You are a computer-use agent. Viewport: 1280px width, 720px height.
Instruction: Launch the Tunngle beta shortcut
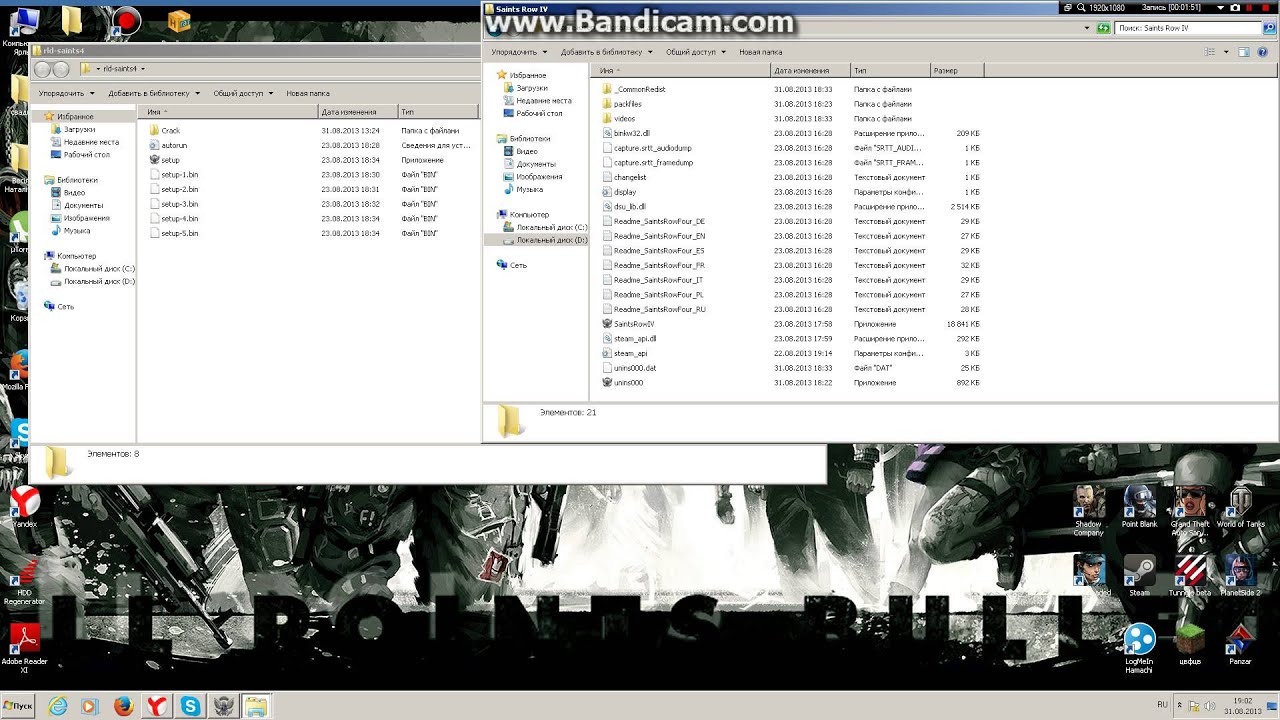tap(1190, 577)
